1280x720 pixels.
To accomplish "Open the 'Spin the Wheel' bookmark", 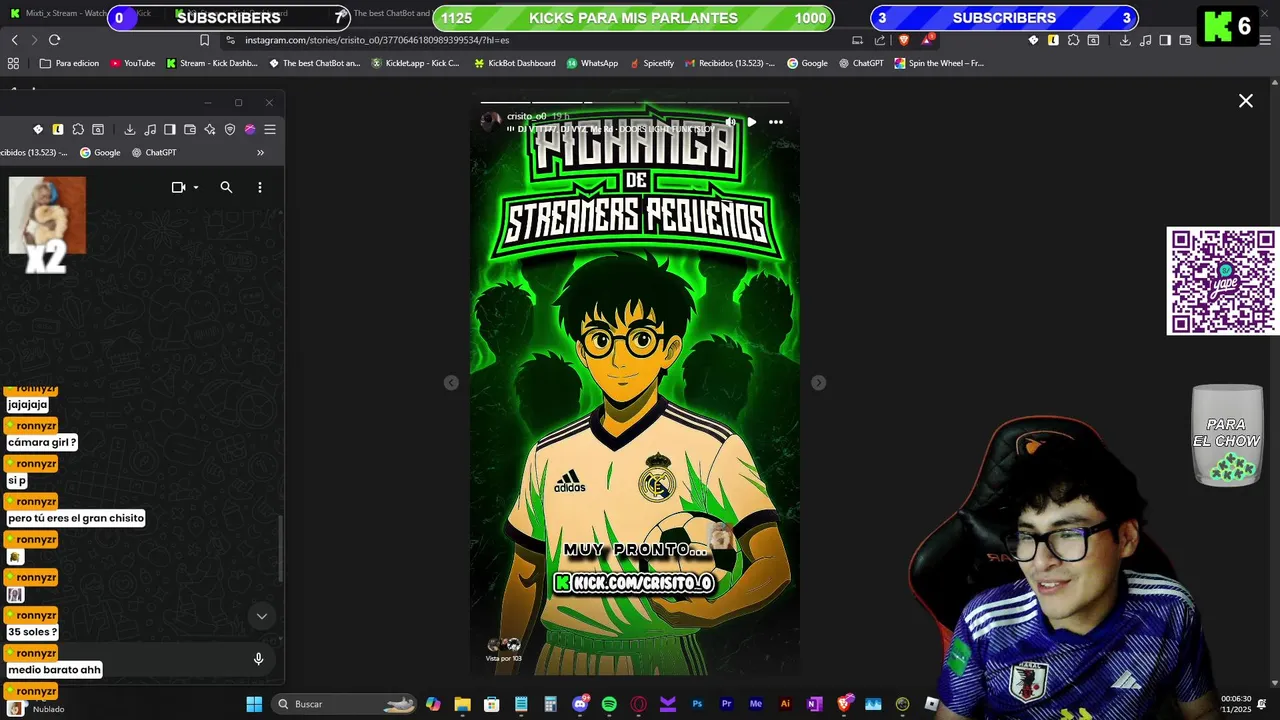I will point(939,63).
